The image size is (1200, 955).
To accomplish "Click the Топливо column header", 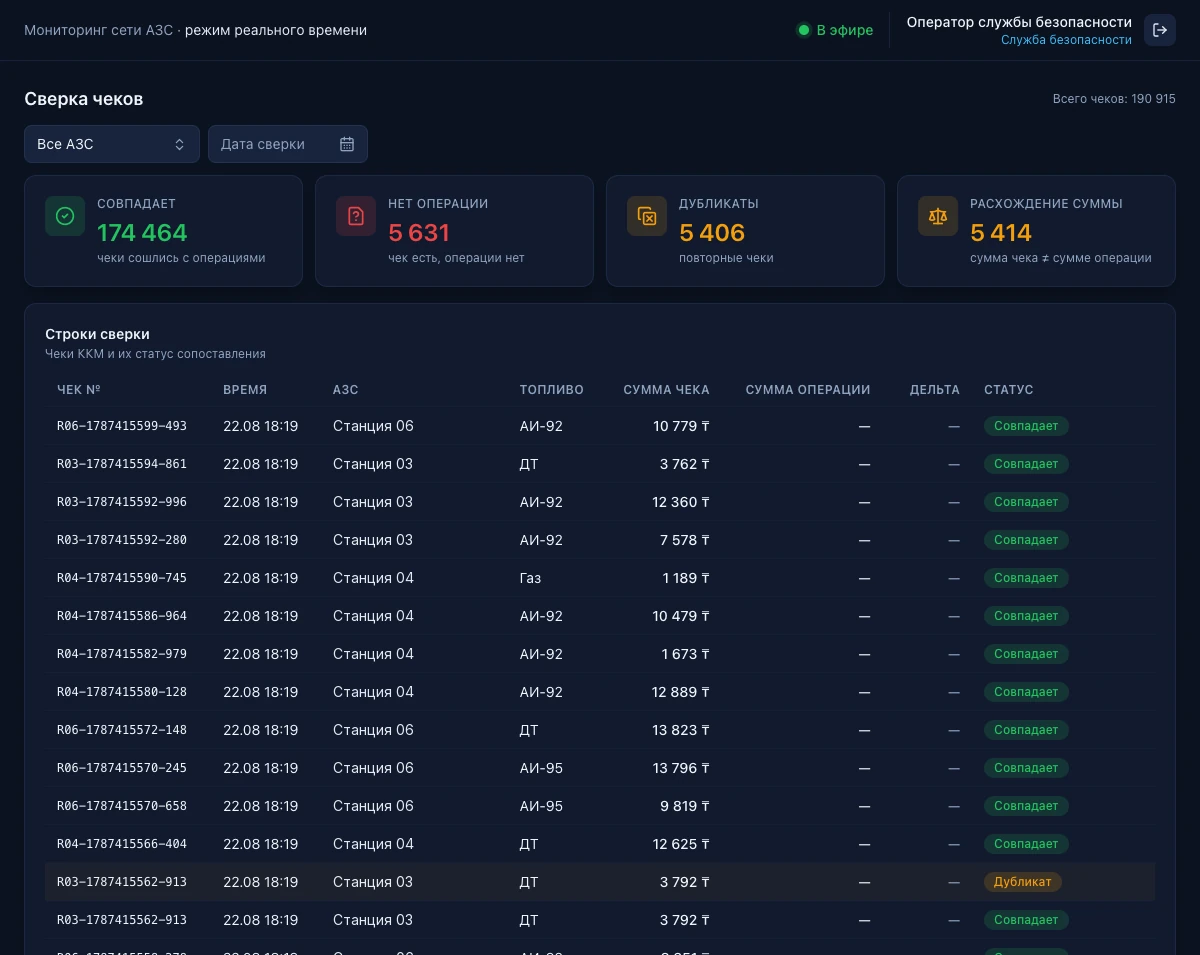I will click(551, 390).
